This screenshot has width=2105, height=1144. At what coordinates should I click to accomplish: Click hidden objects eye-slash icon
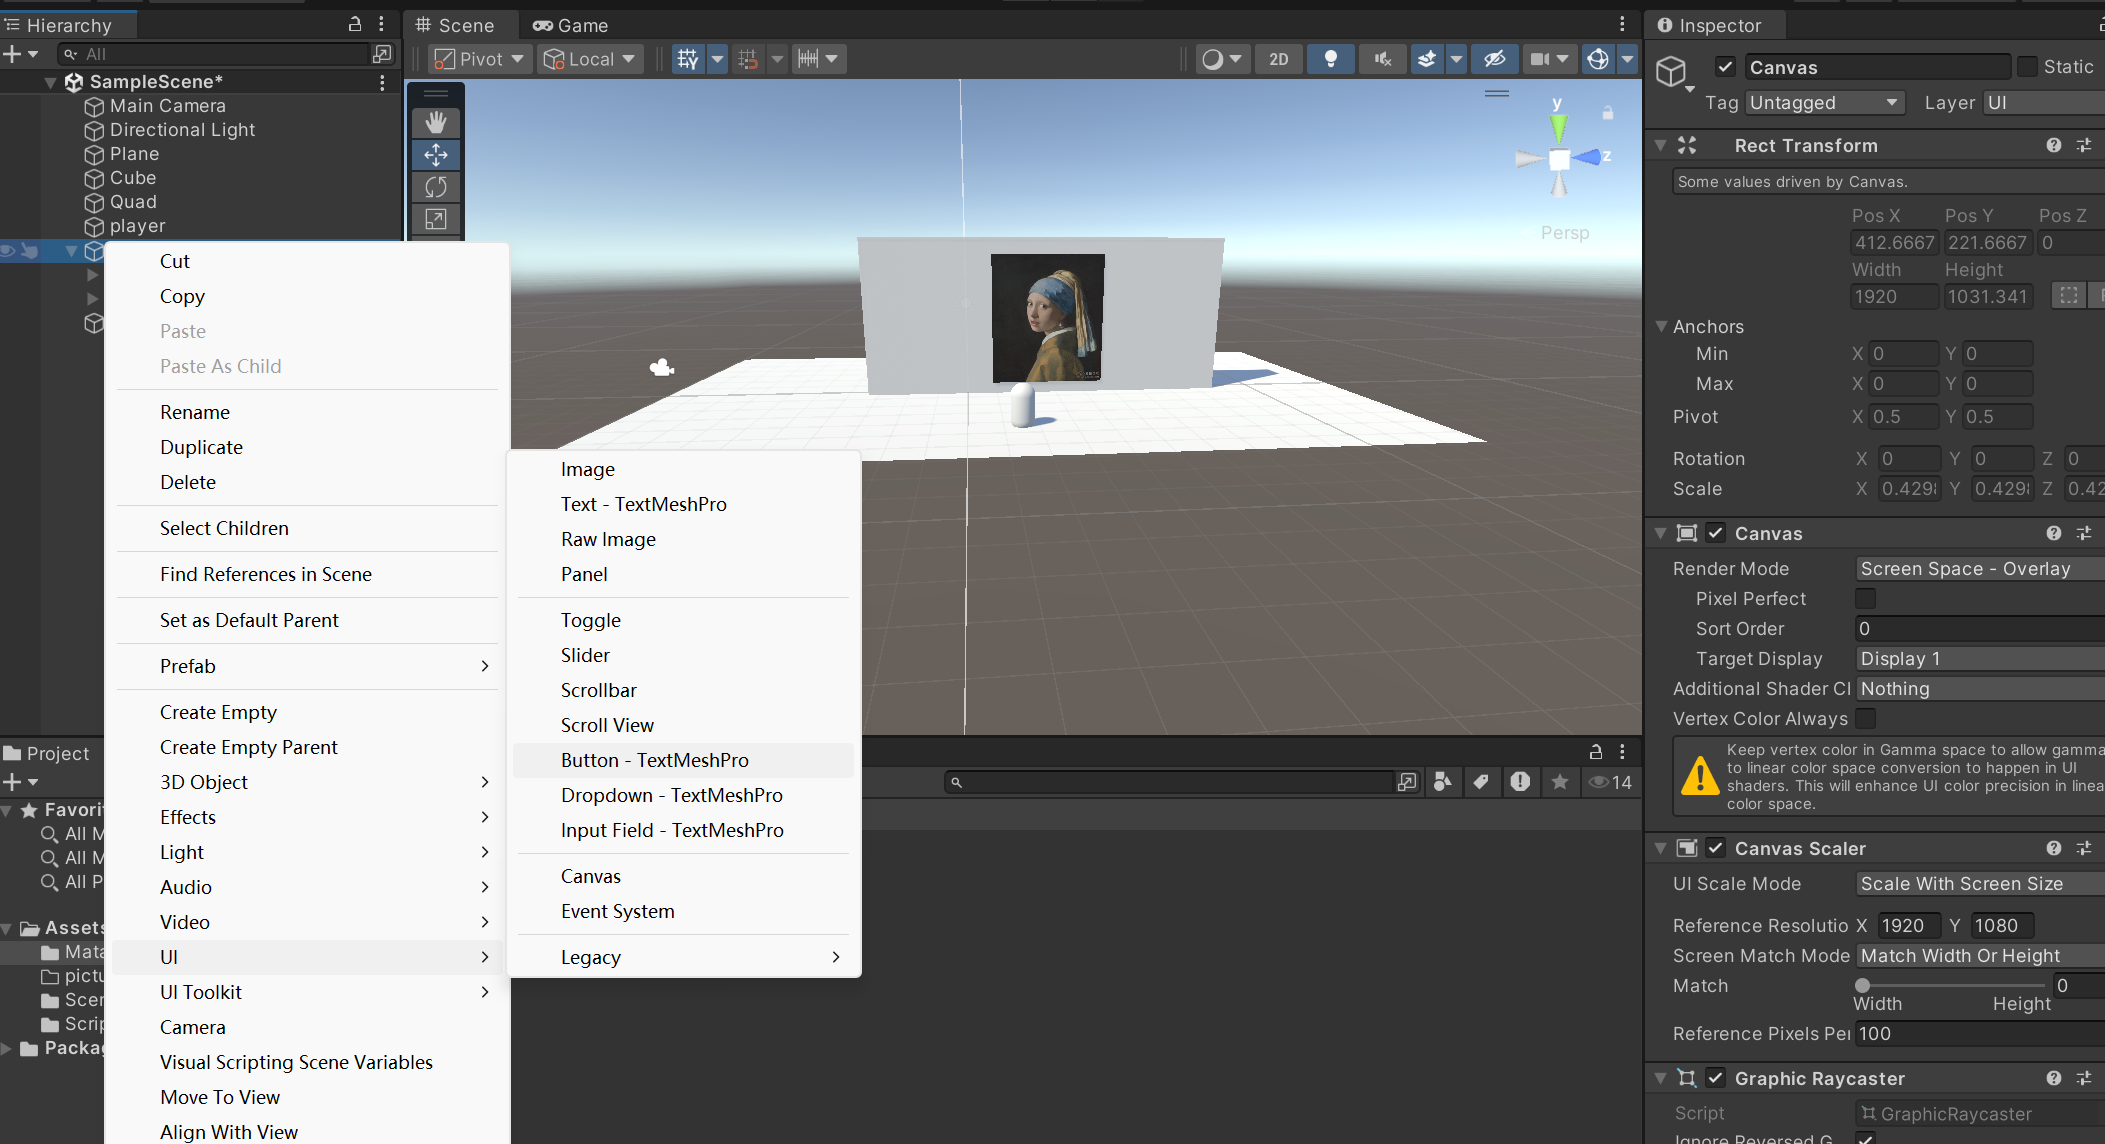click(1494, 59)
